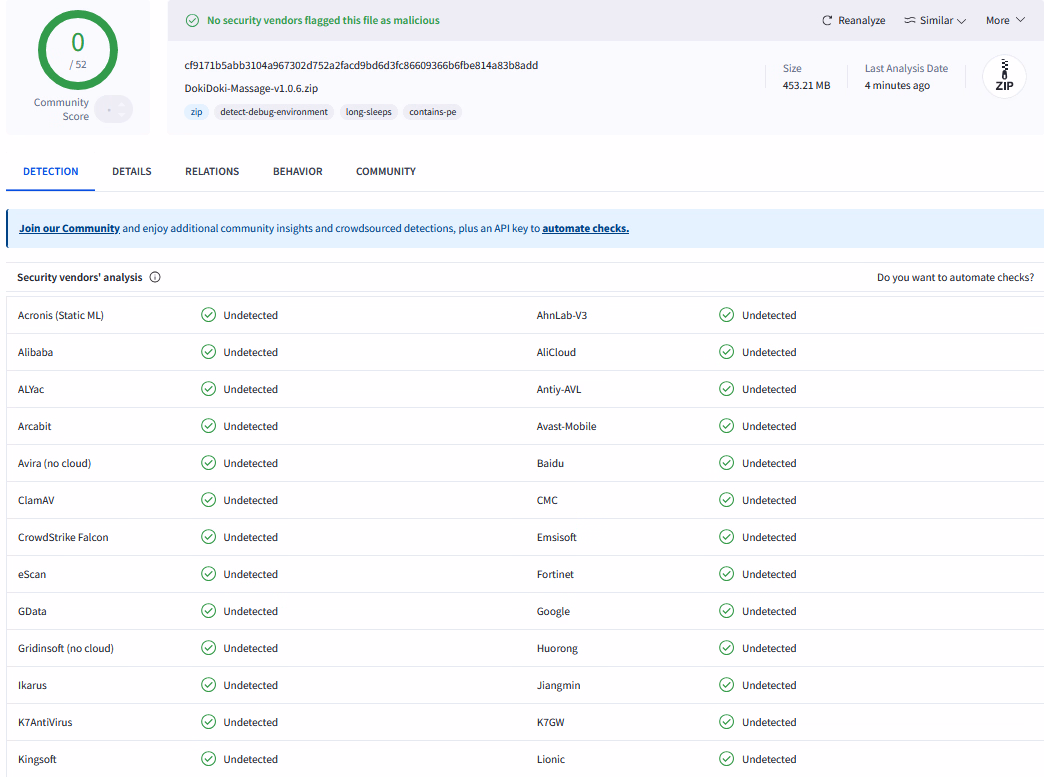The width and height of the screenshot is (1044, 777).
Task: Go to the BEHAVIOR tab
Action: [298, 171]
